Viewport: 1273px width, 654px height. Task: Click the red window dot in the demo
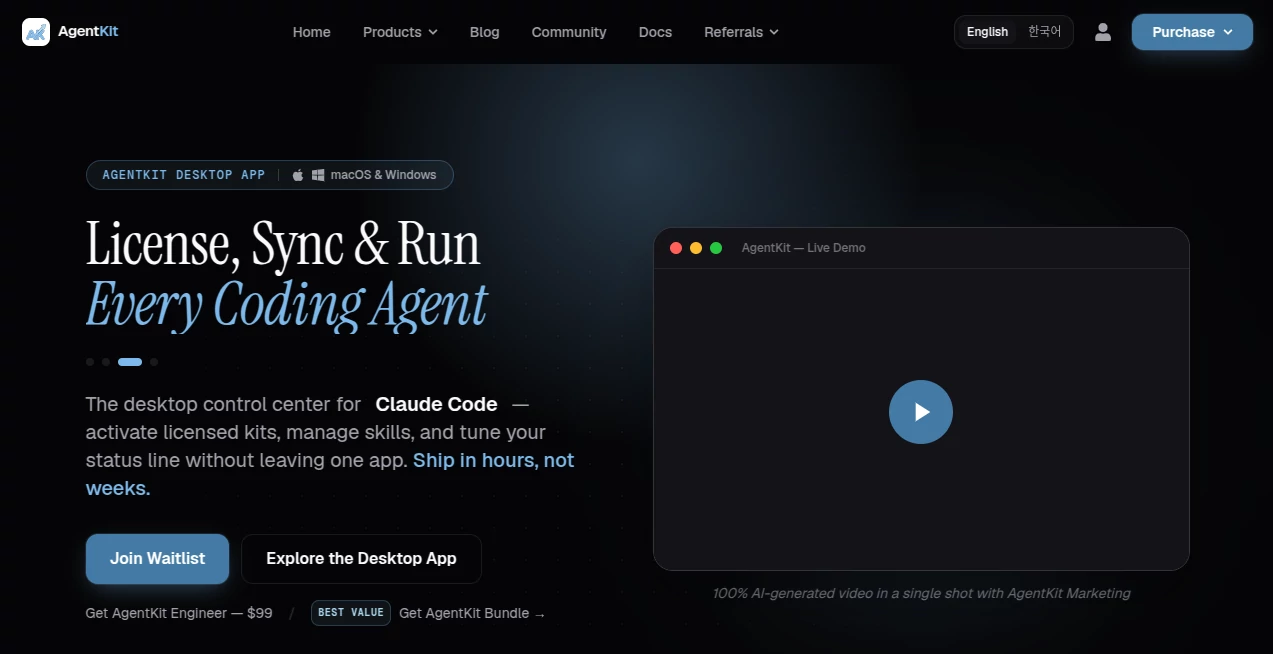(676, 248)
